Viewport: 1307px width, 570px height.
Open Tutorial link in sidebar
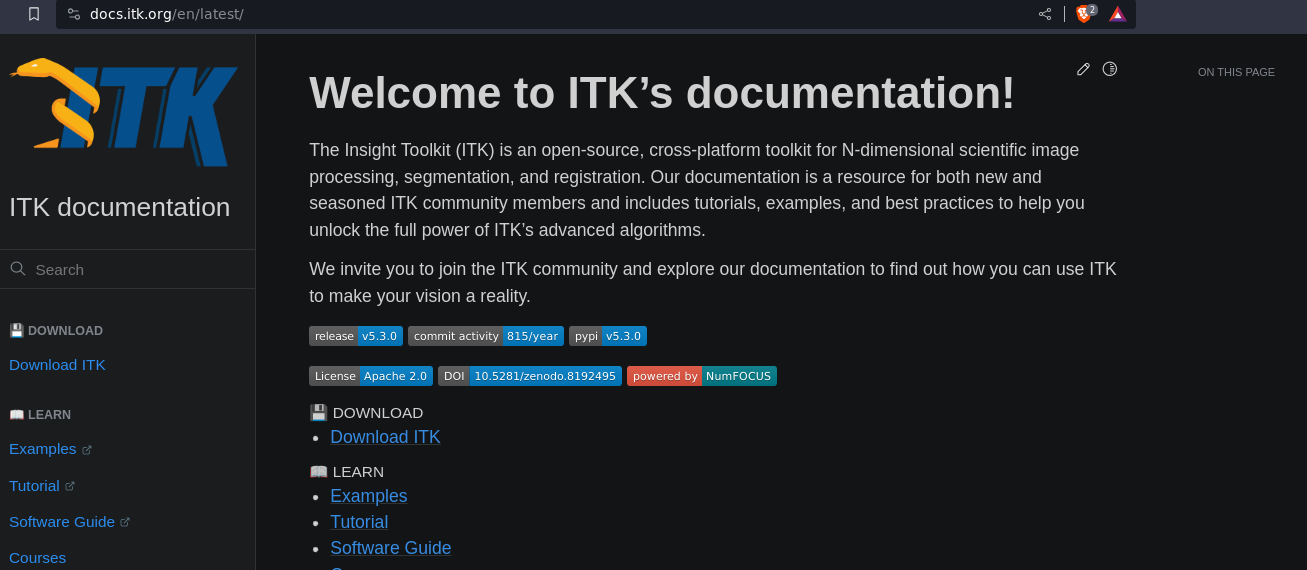click(x=34, y=486)
